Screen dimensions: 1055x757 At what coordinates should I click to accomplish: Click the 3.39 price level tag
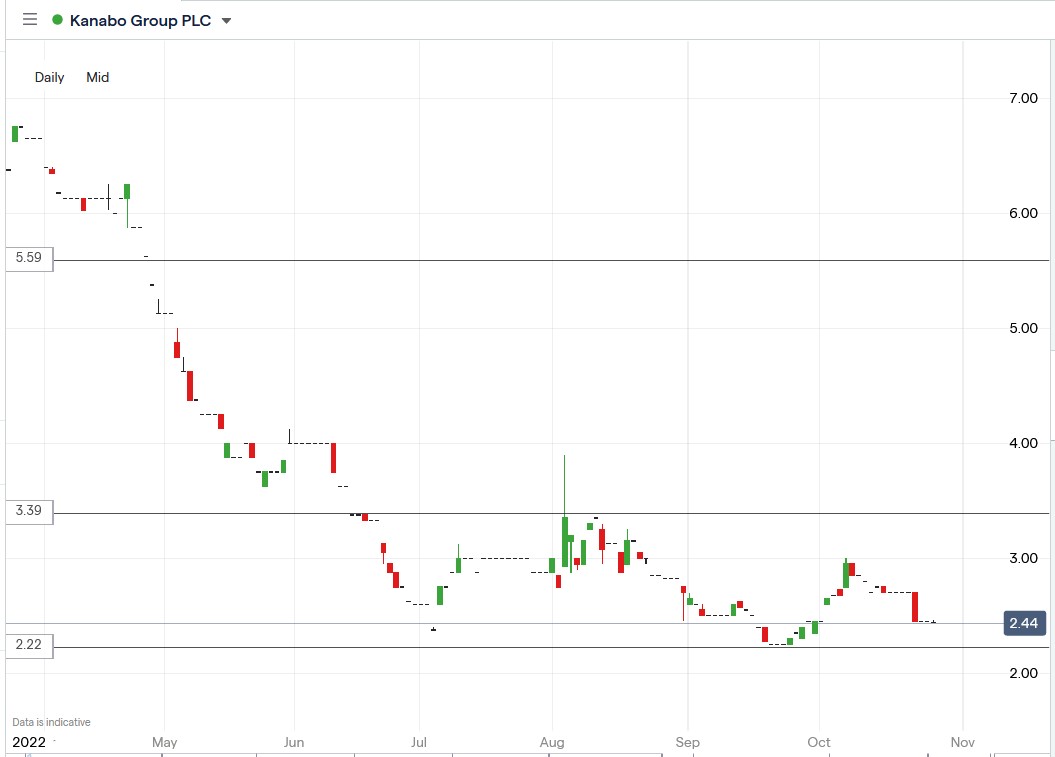pyautogui.click(x=27, y=511)
